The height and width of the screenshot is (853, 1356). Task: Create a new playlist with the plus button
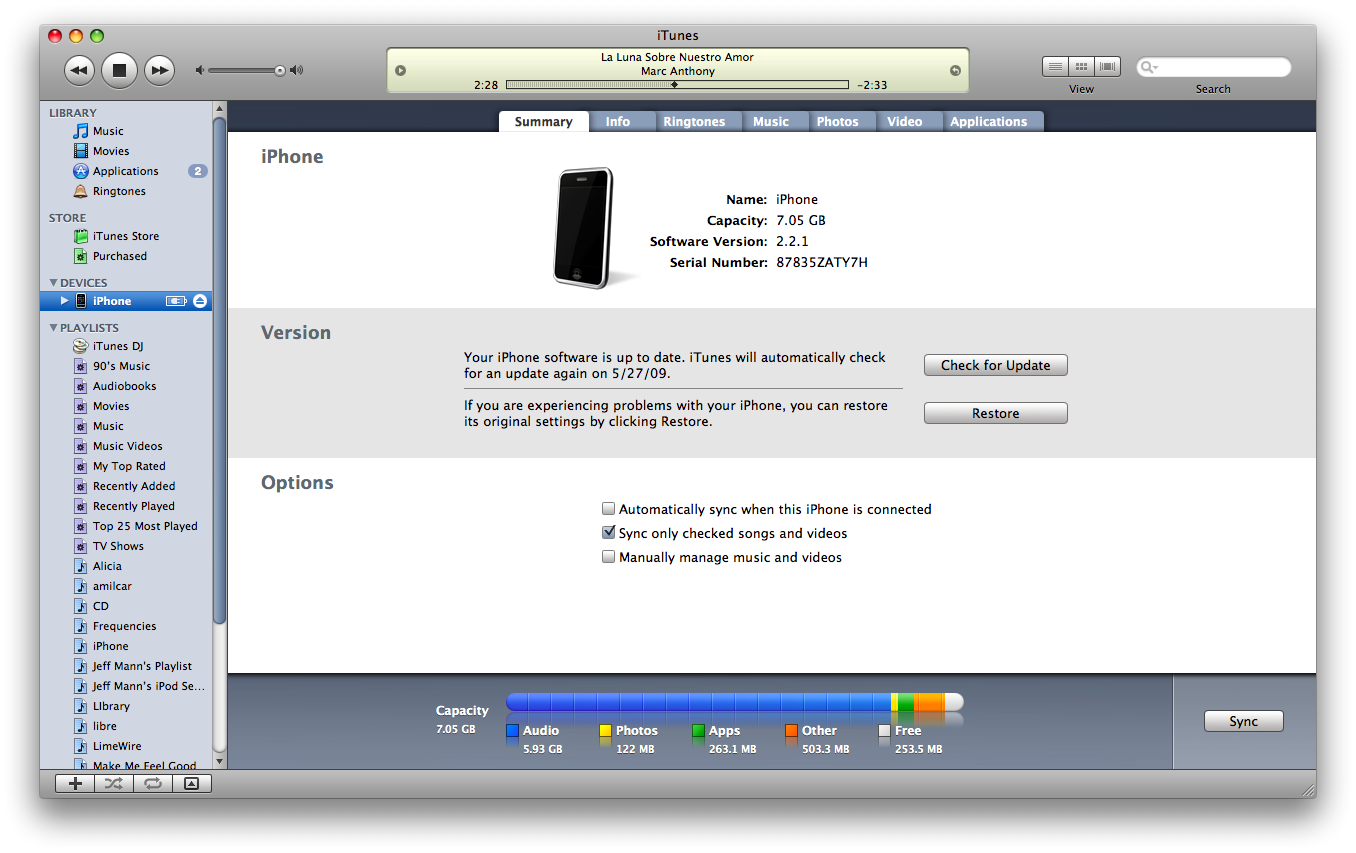point(75,784)
